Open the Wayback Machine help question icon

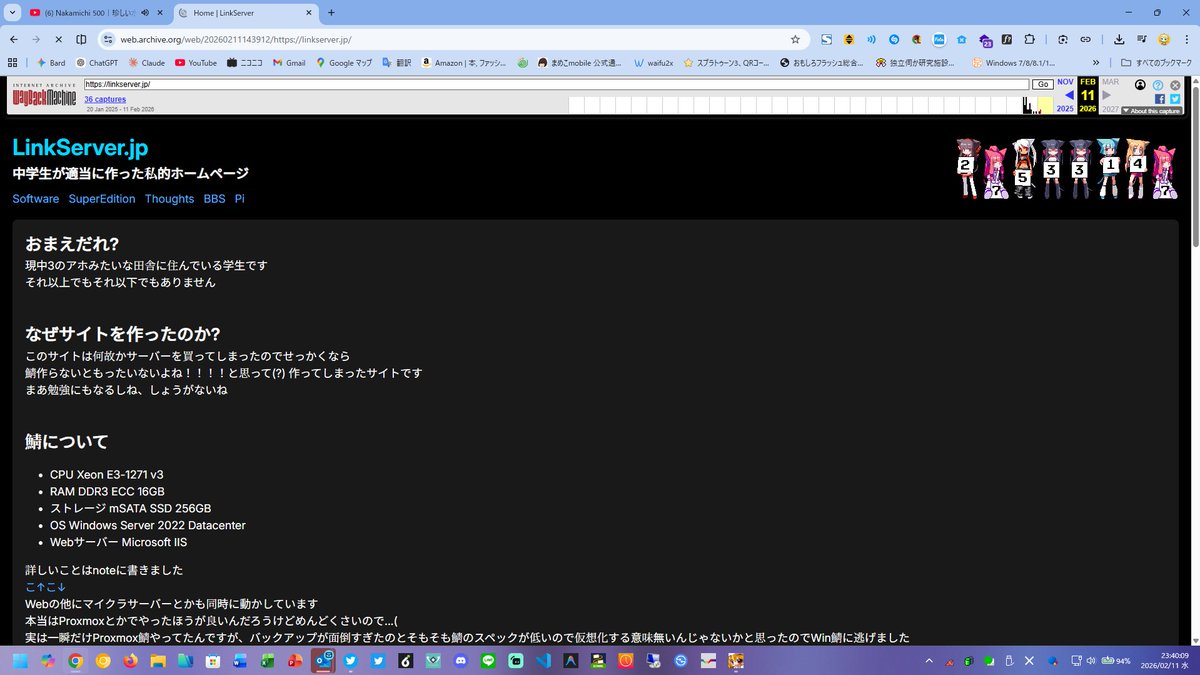1158,85
